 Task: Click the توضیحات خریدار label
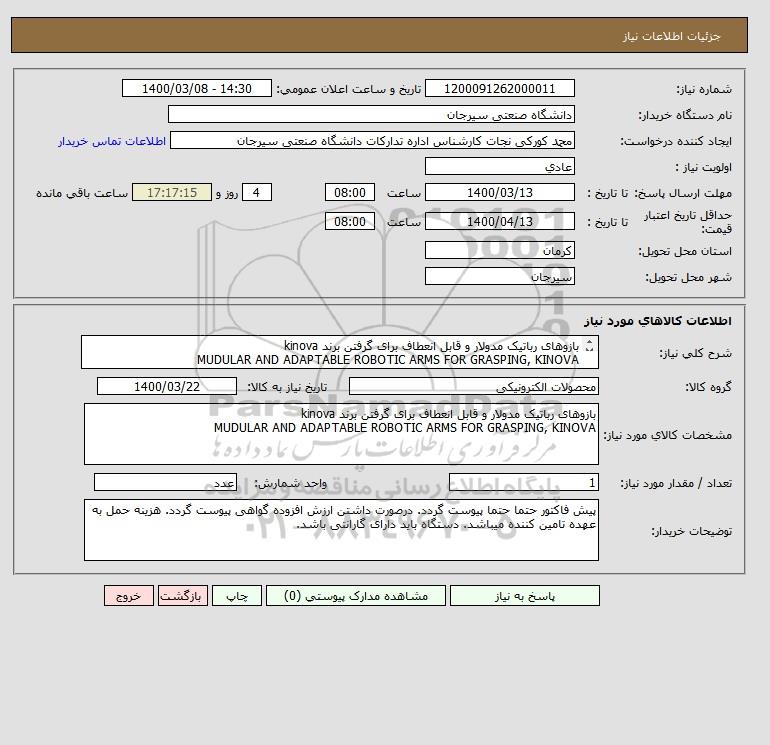click(691, 531)
